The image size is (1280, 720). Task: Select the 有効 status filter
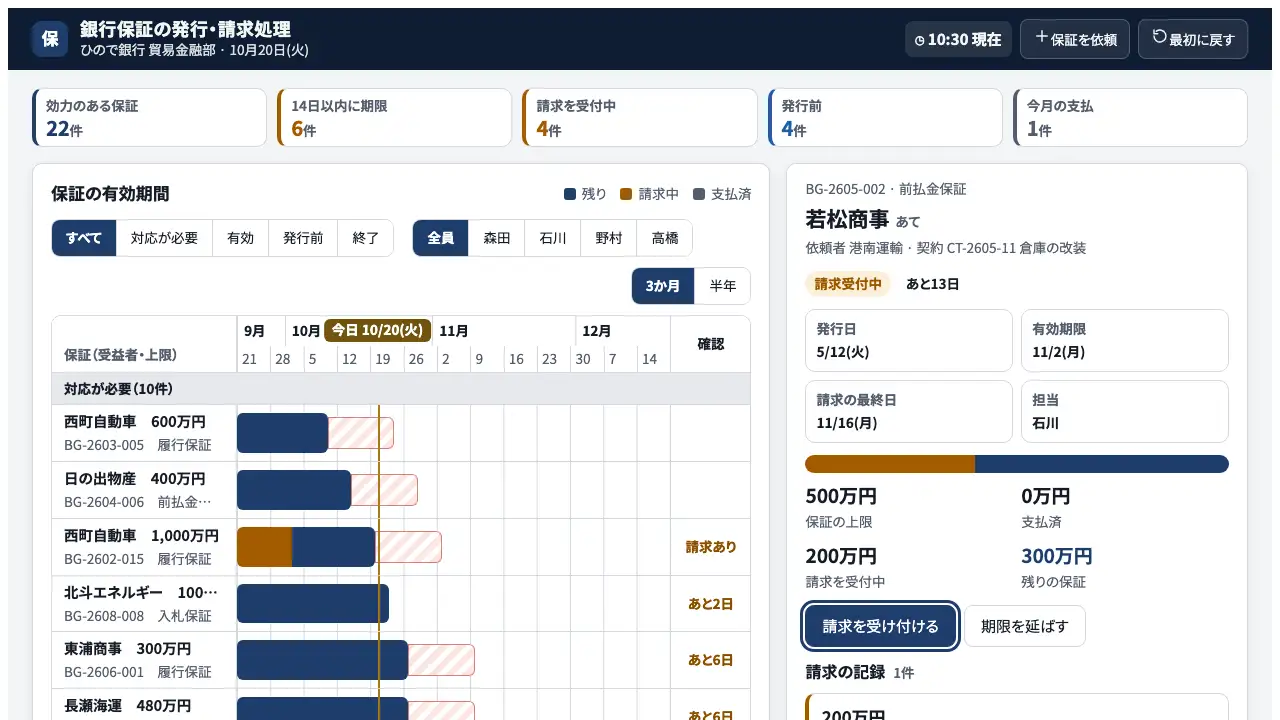(x=241, y=238)
